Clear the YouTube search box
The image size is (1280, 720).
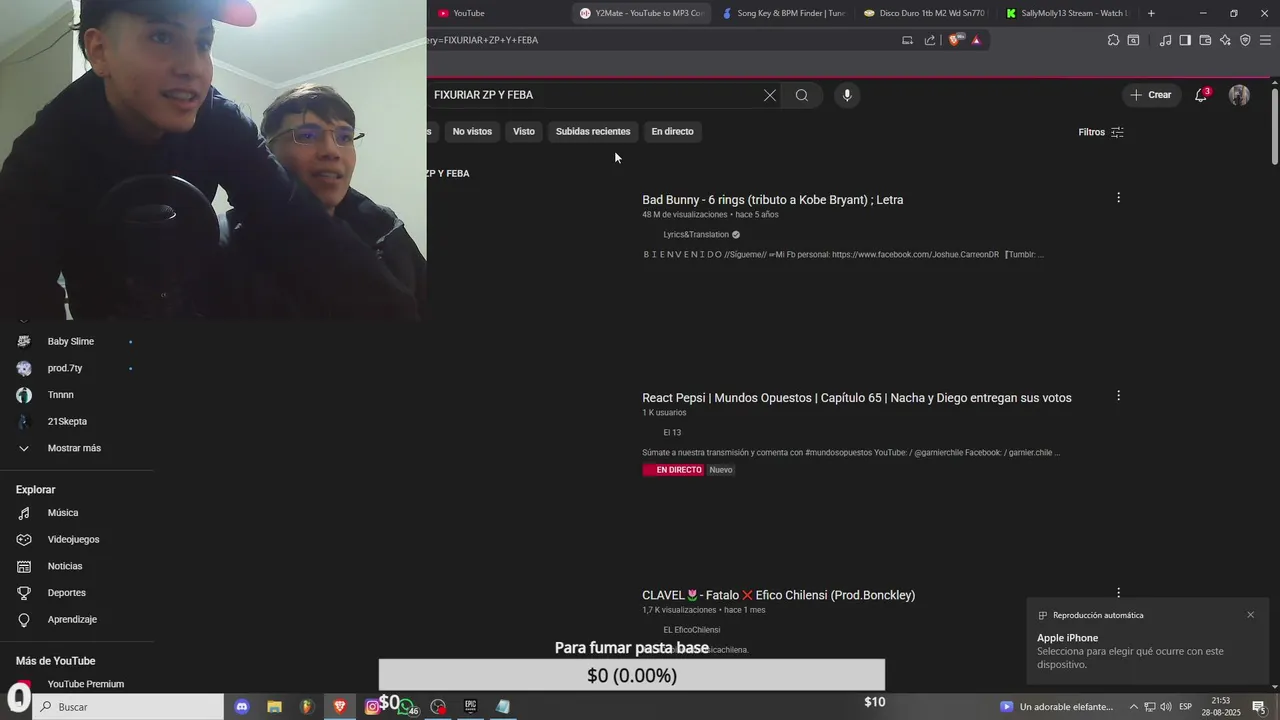point(770,95)
